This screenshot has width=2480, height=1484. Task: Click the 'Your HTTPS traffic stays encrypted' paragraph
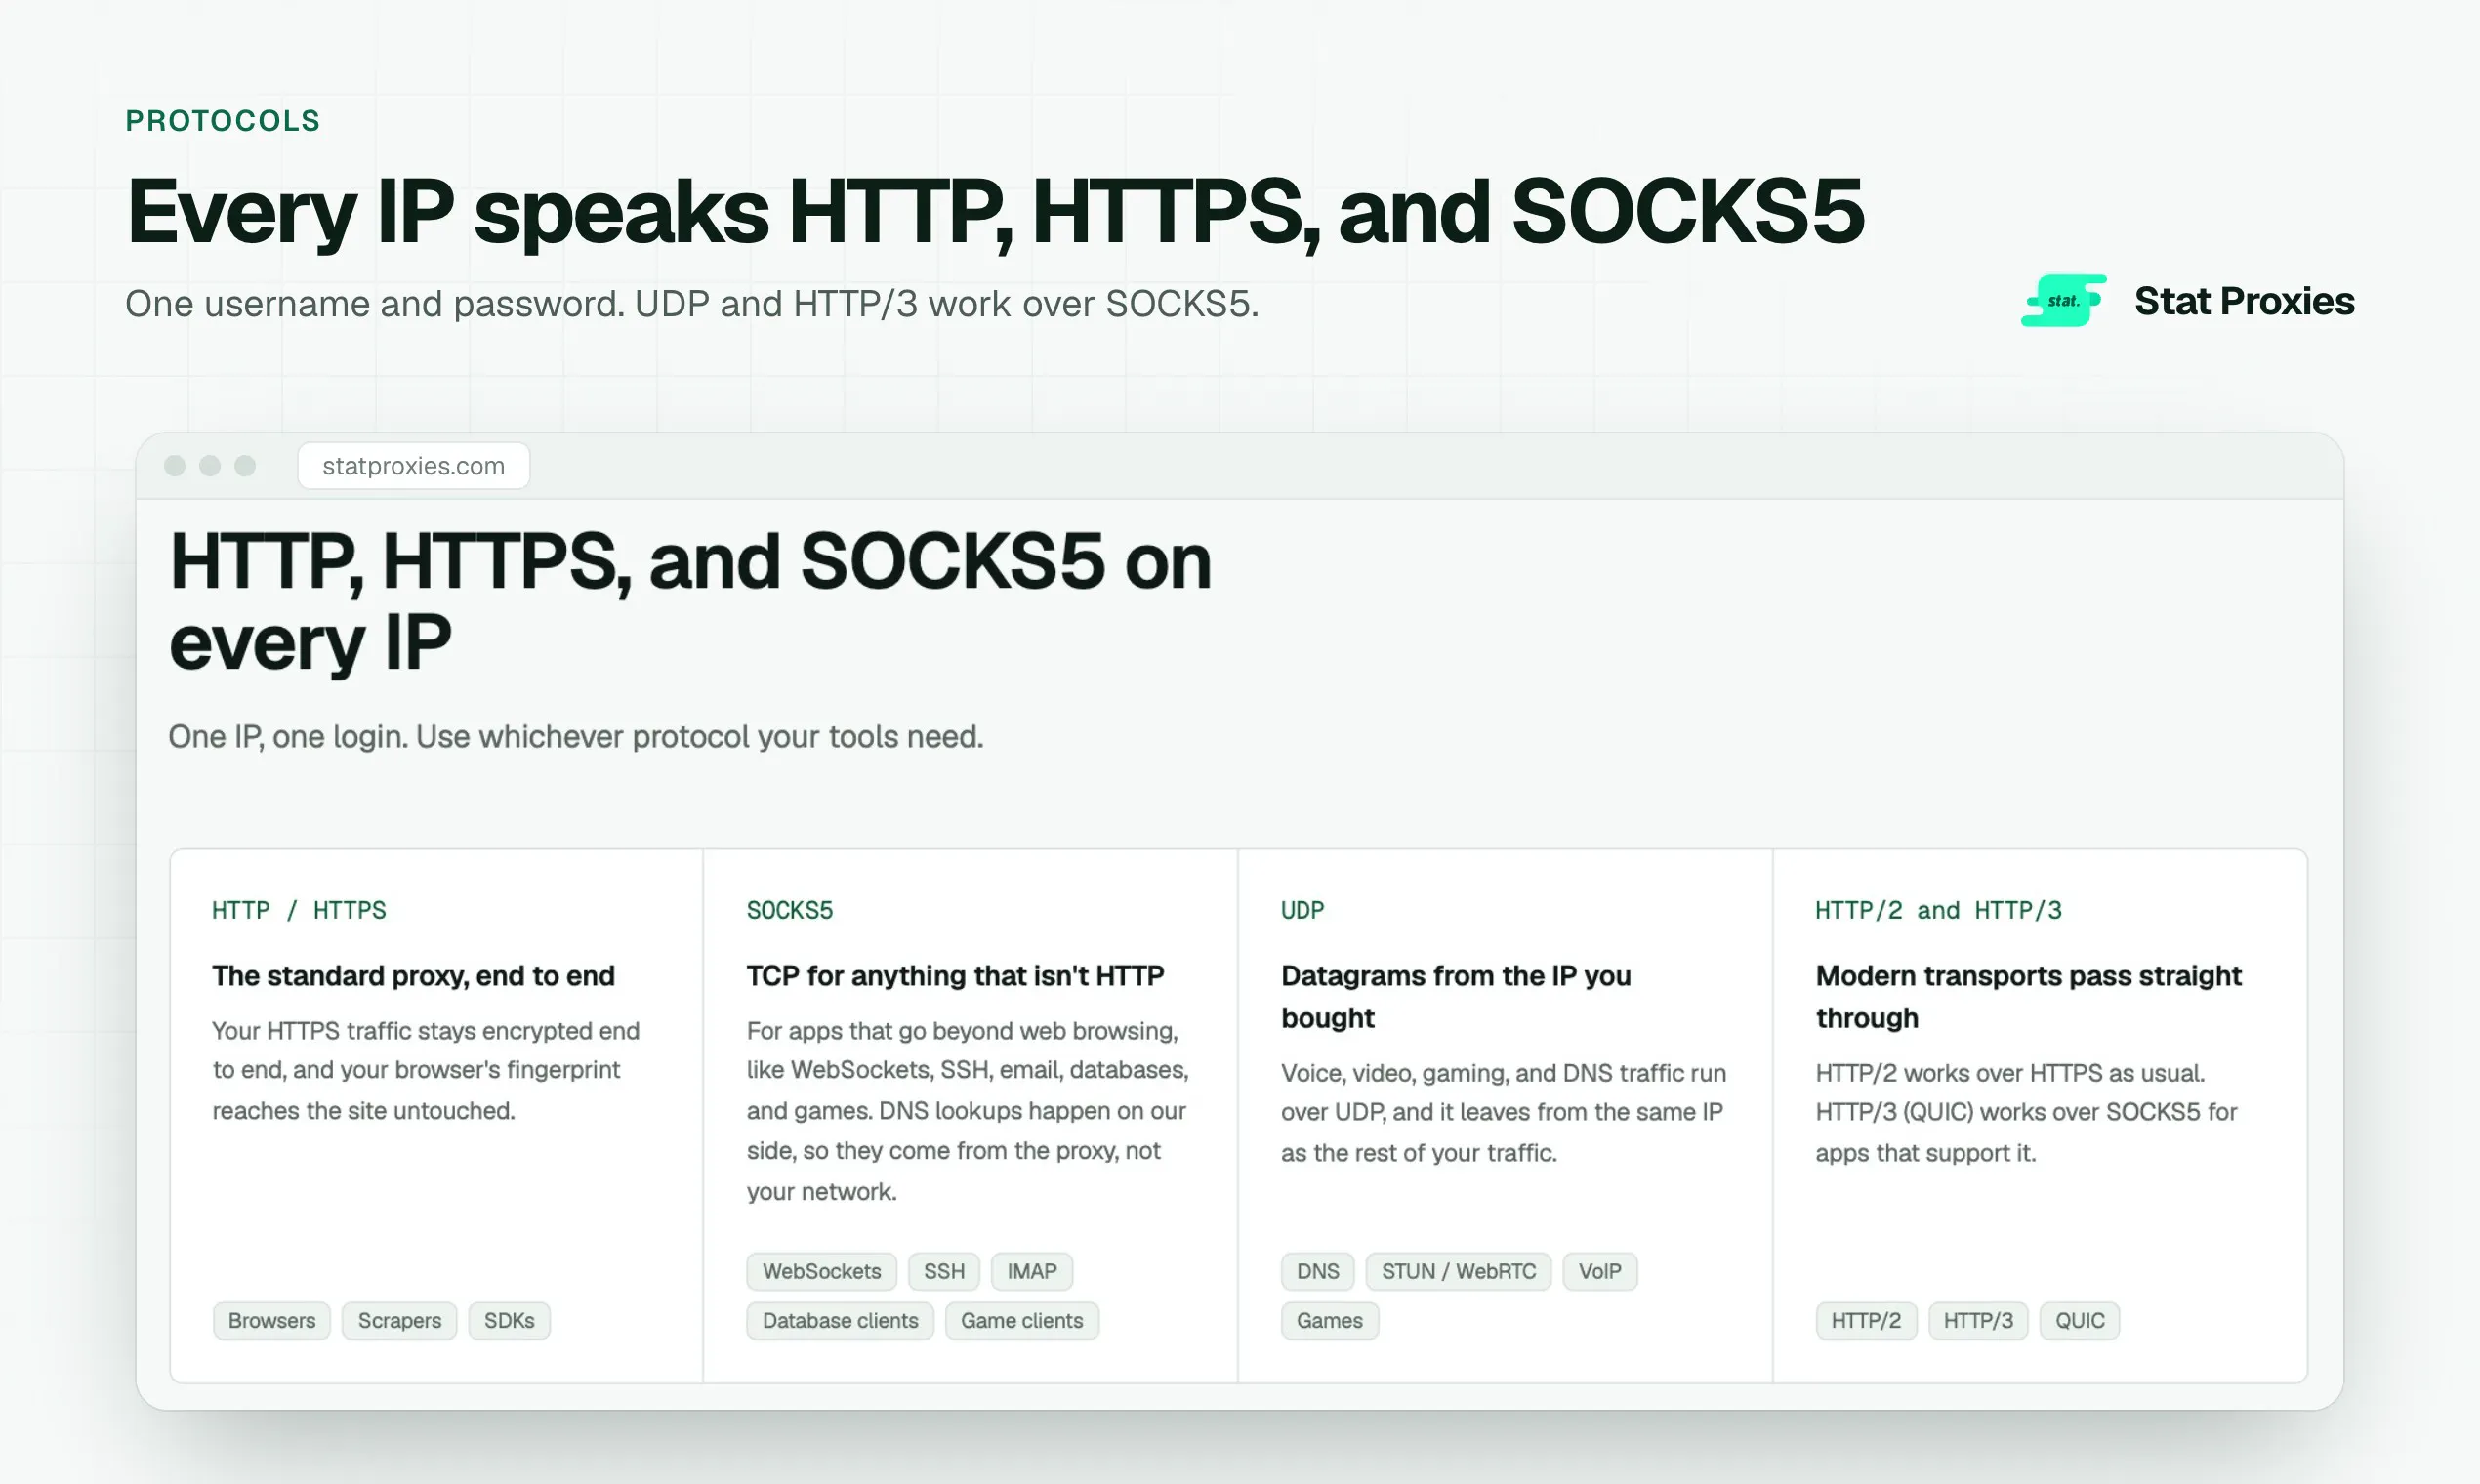tap(426, 1070)
